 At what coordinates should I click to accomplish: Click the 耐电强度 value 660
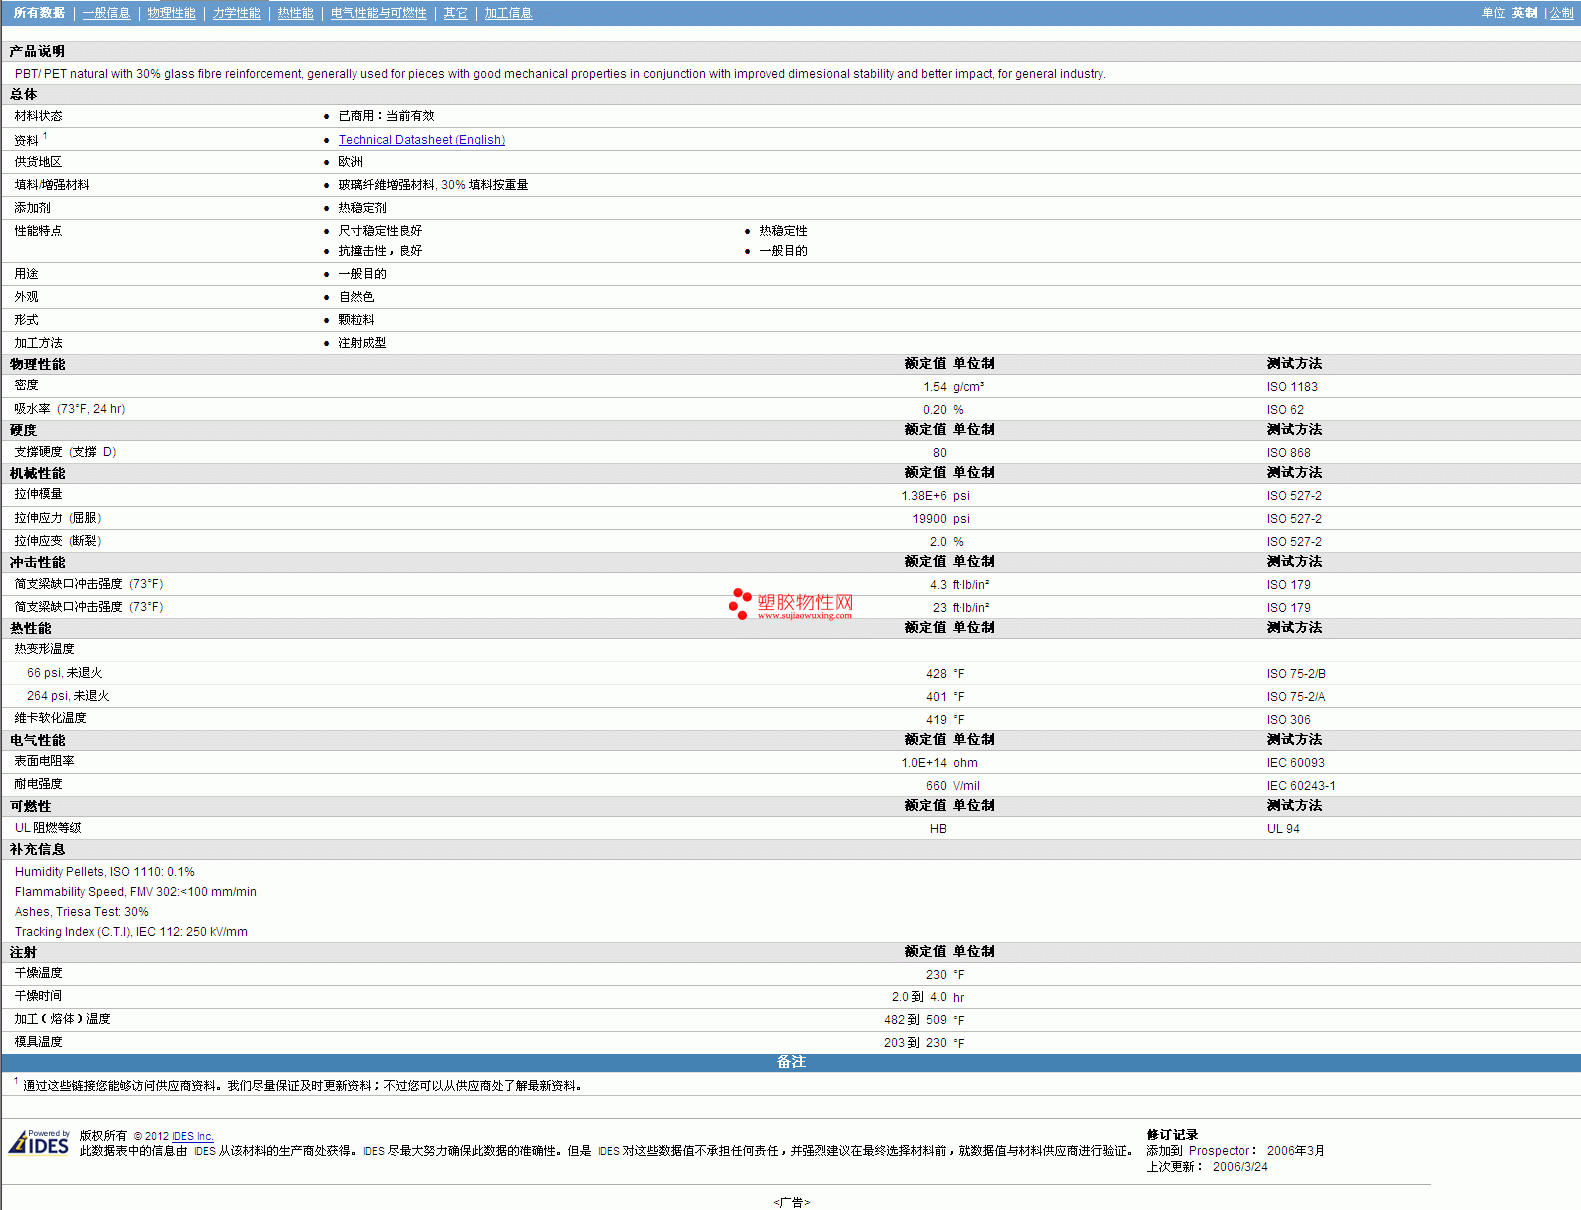point(936,786)
